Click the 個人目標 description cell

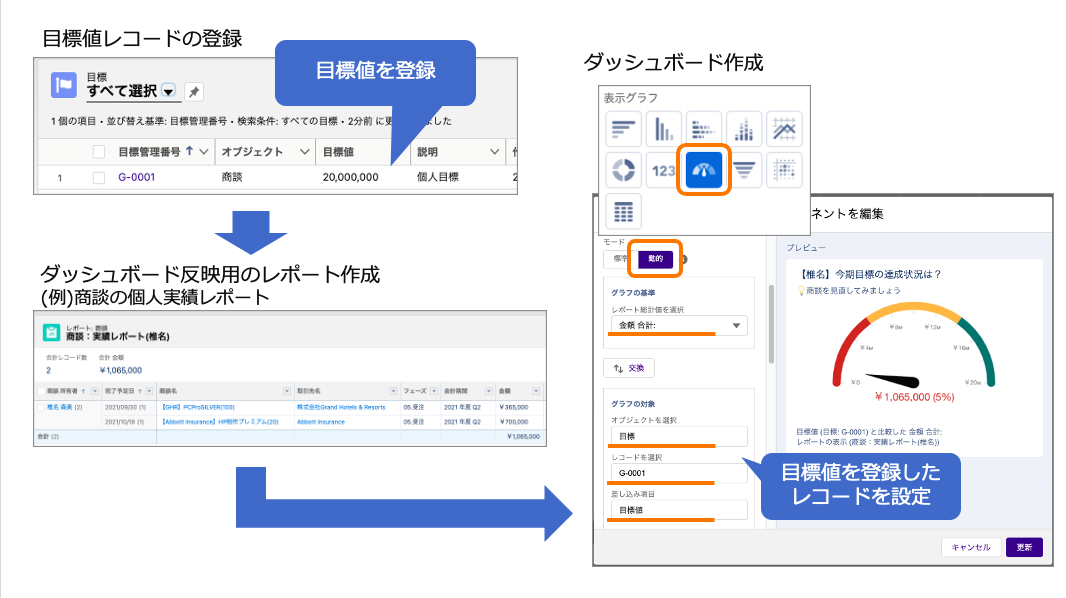(438, 177)
